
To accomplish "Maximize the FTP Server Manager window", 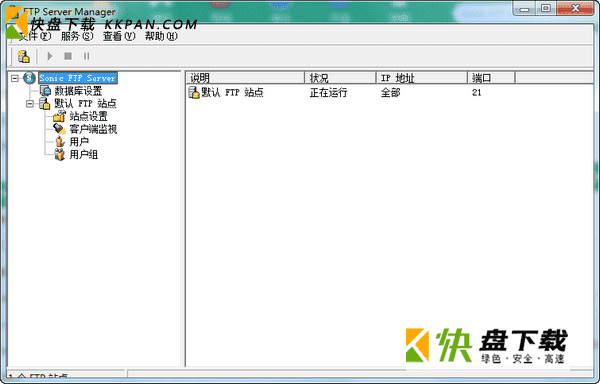I will pos(546,8).
